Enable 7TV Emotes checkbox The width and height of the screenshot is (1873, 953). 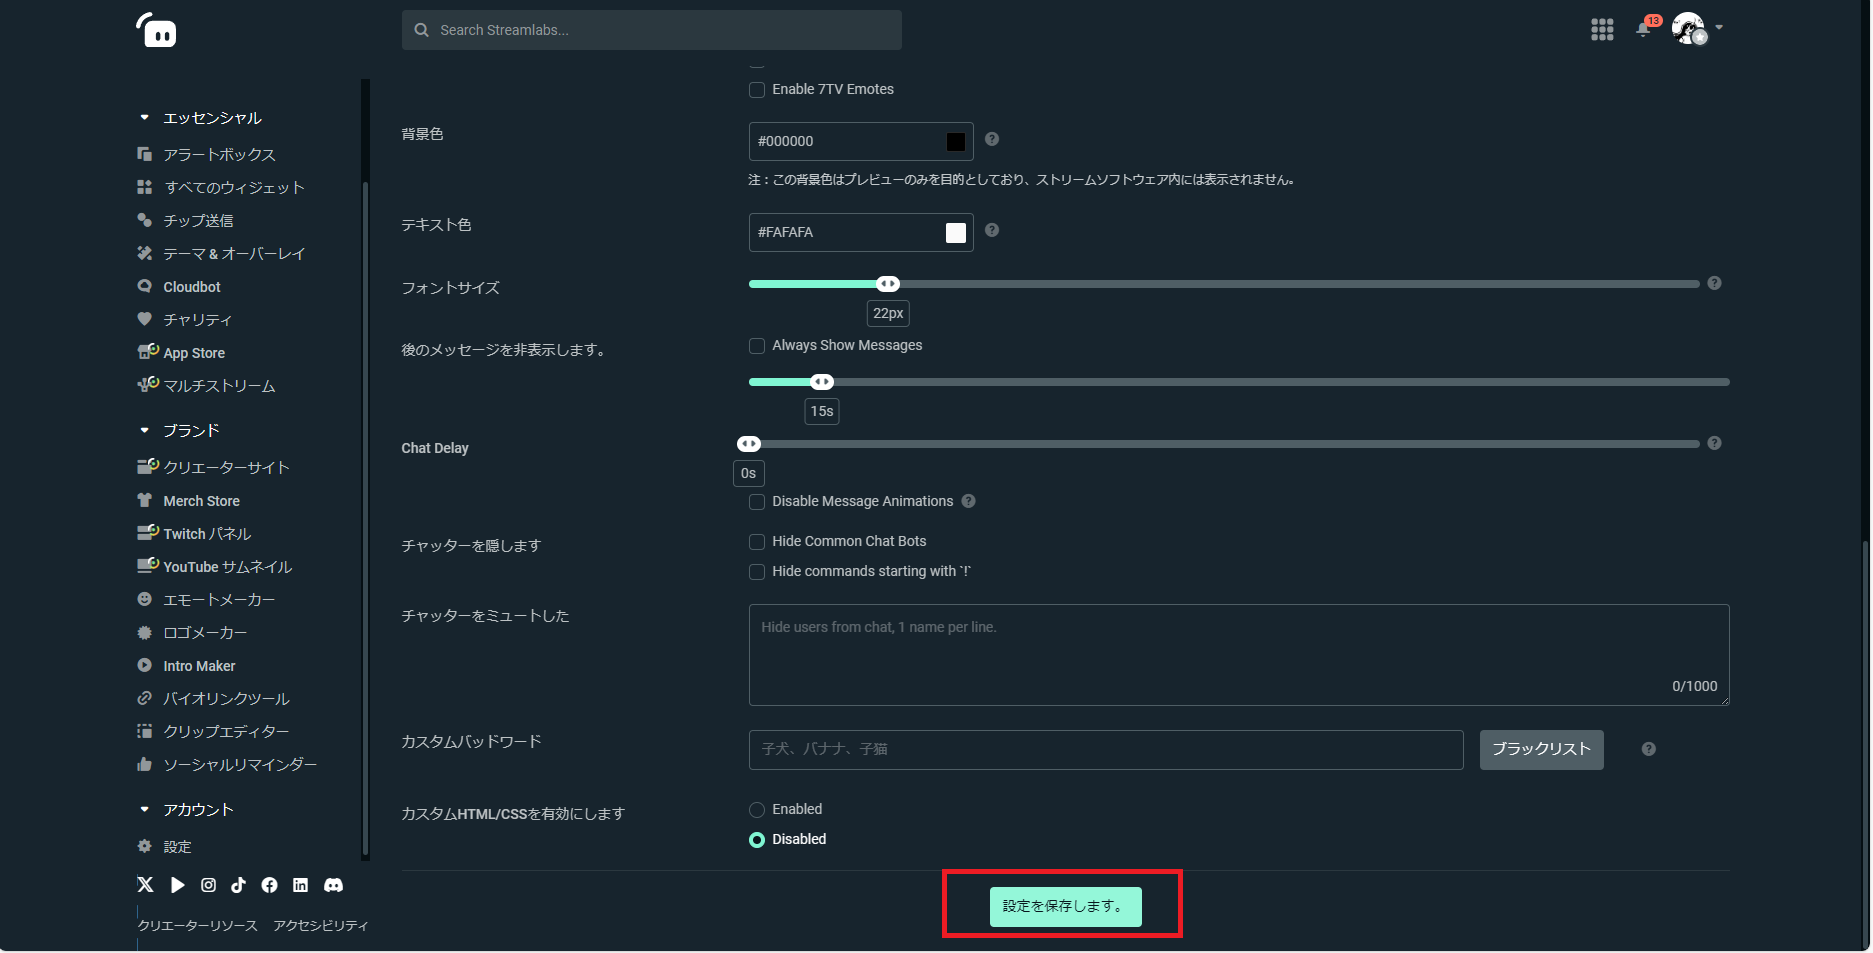pos(757,90)
